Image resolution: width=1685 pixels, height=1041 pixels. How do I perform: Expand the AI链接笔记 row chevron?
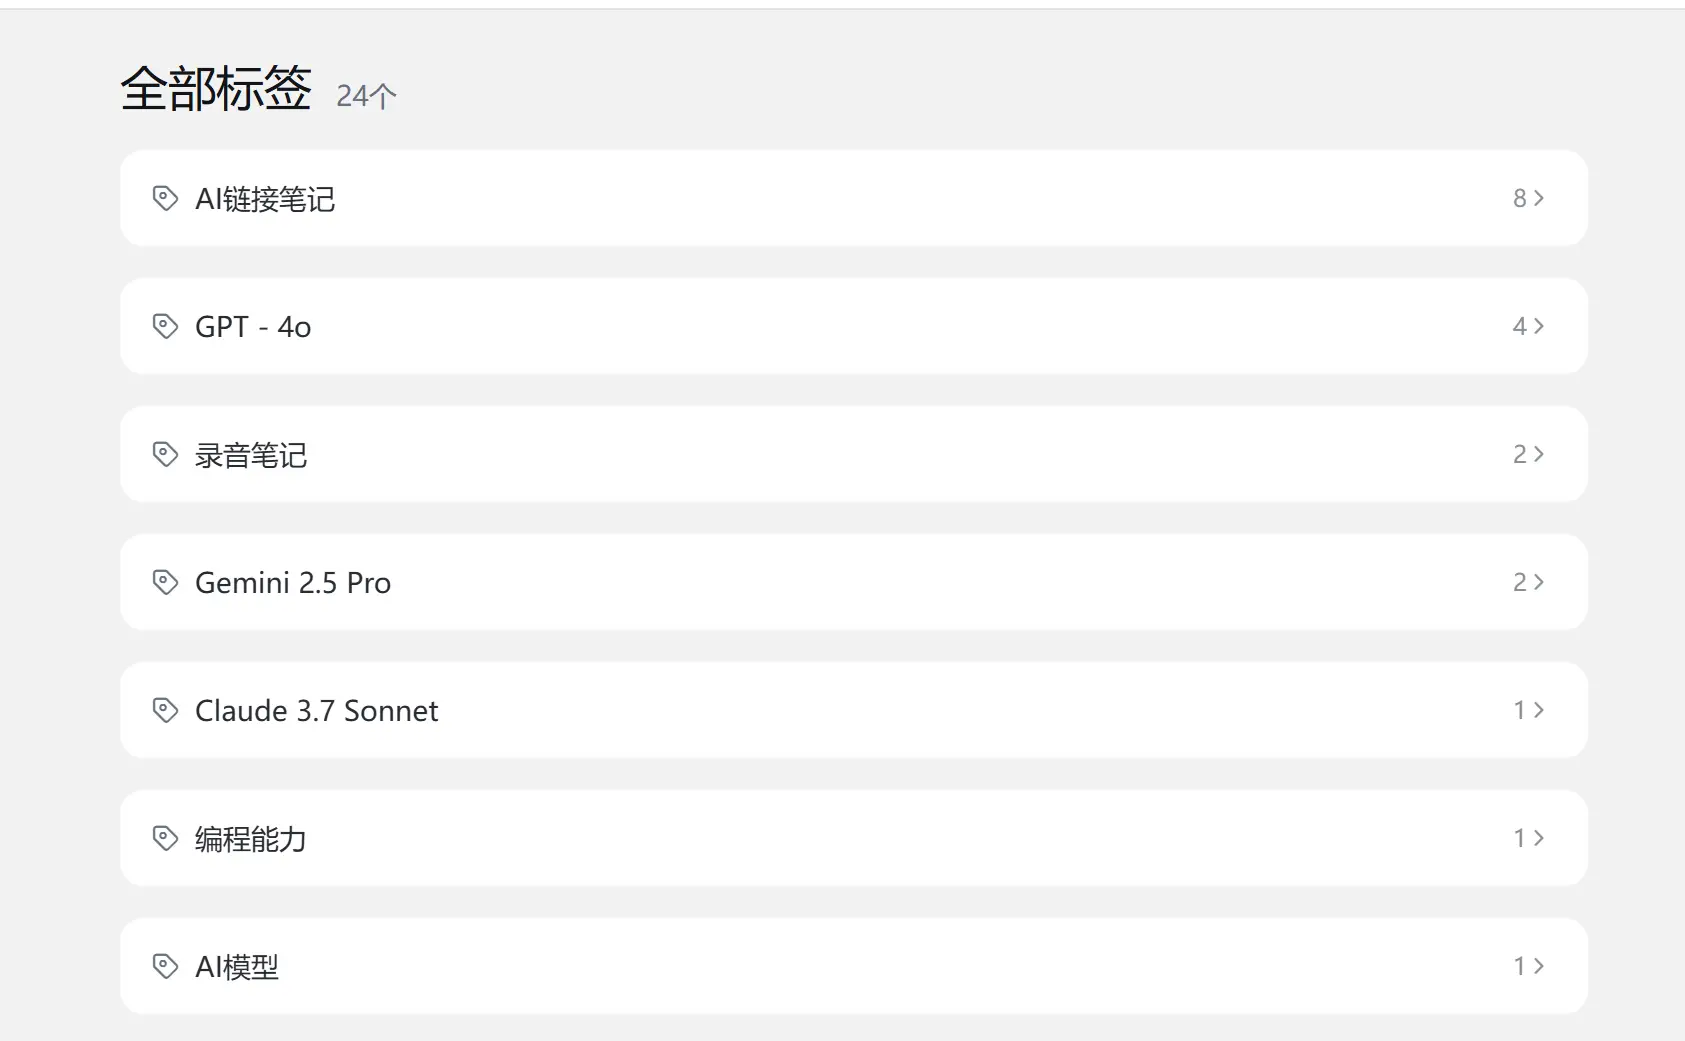click(1539, 198)
